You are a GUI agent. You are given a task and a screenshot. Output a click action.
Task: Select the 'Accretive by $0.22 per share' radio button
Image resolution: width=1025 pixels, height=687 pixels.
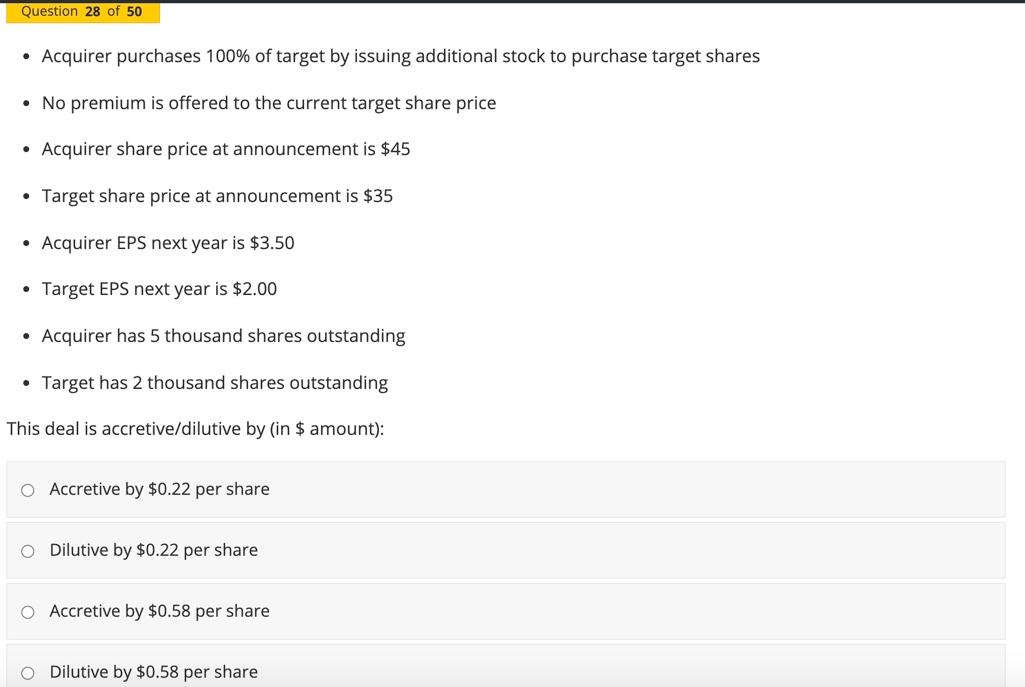tap(28, 490)
